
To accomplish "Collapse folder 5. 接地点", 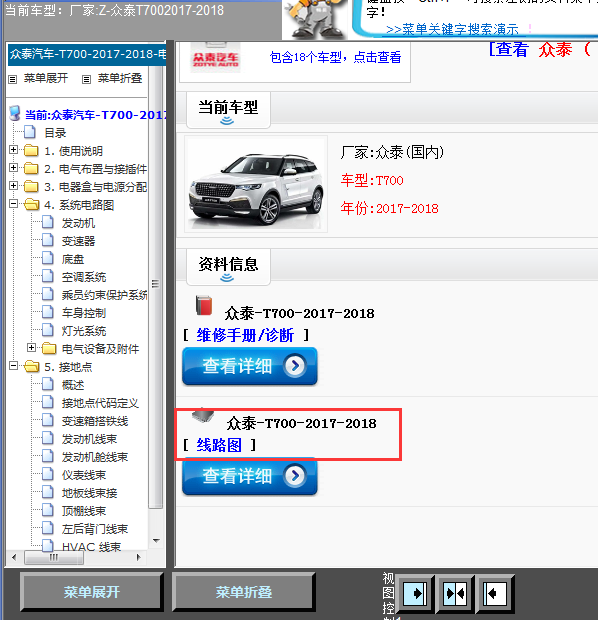I will click(13, 365).
